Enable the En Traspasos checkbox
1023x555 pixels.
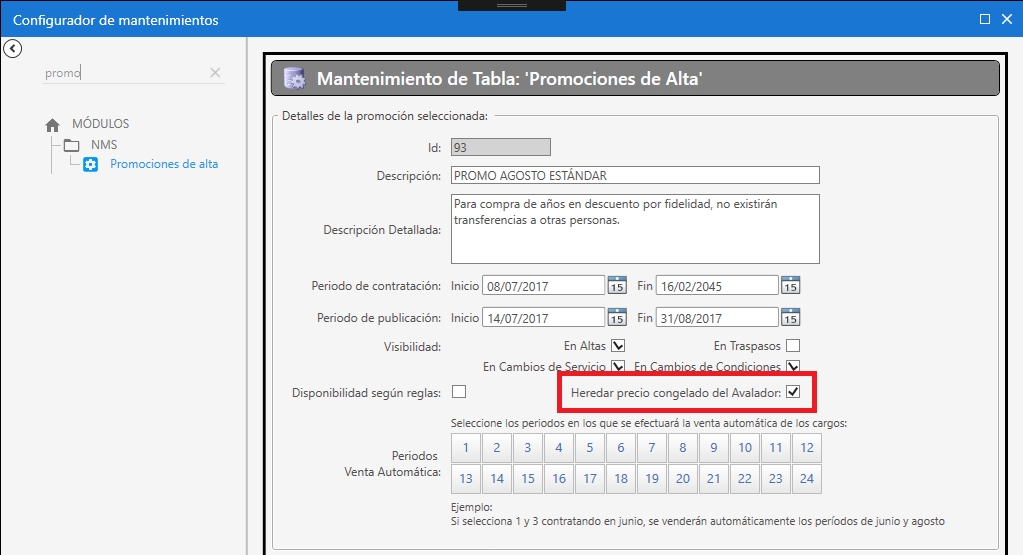pos(793,346)
